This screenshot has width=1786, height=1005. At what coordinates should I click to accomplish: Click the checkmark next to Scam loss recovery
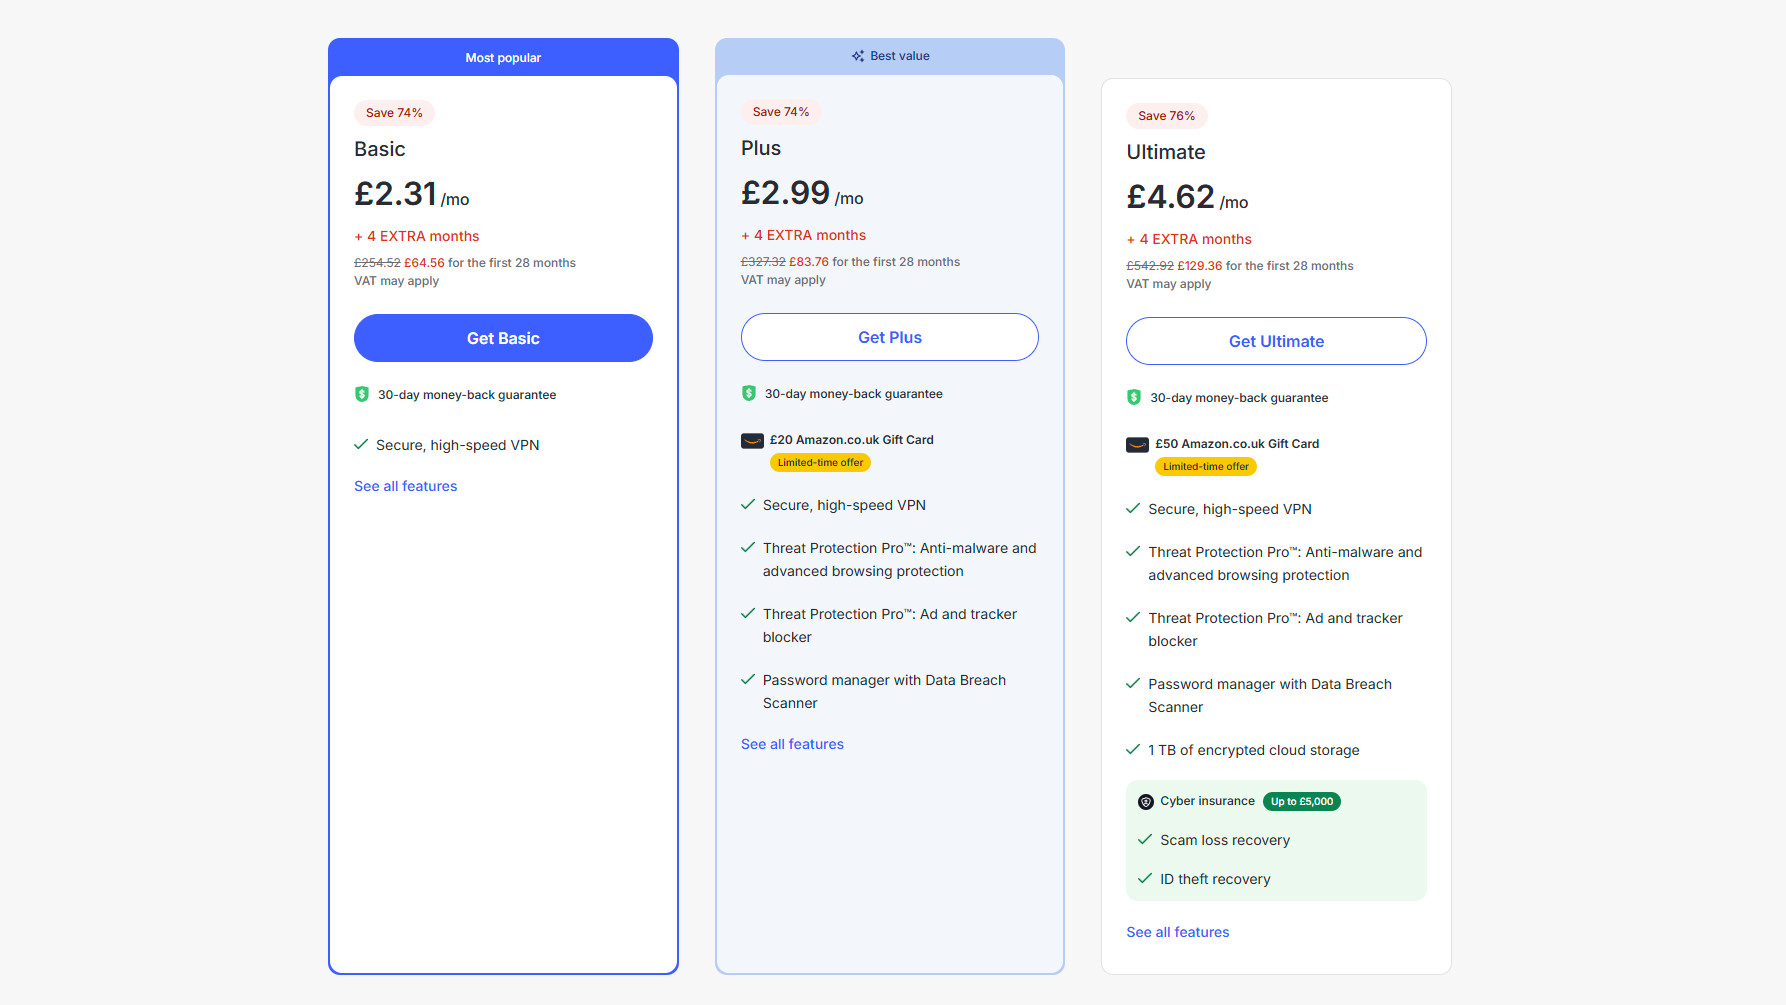1146,839
